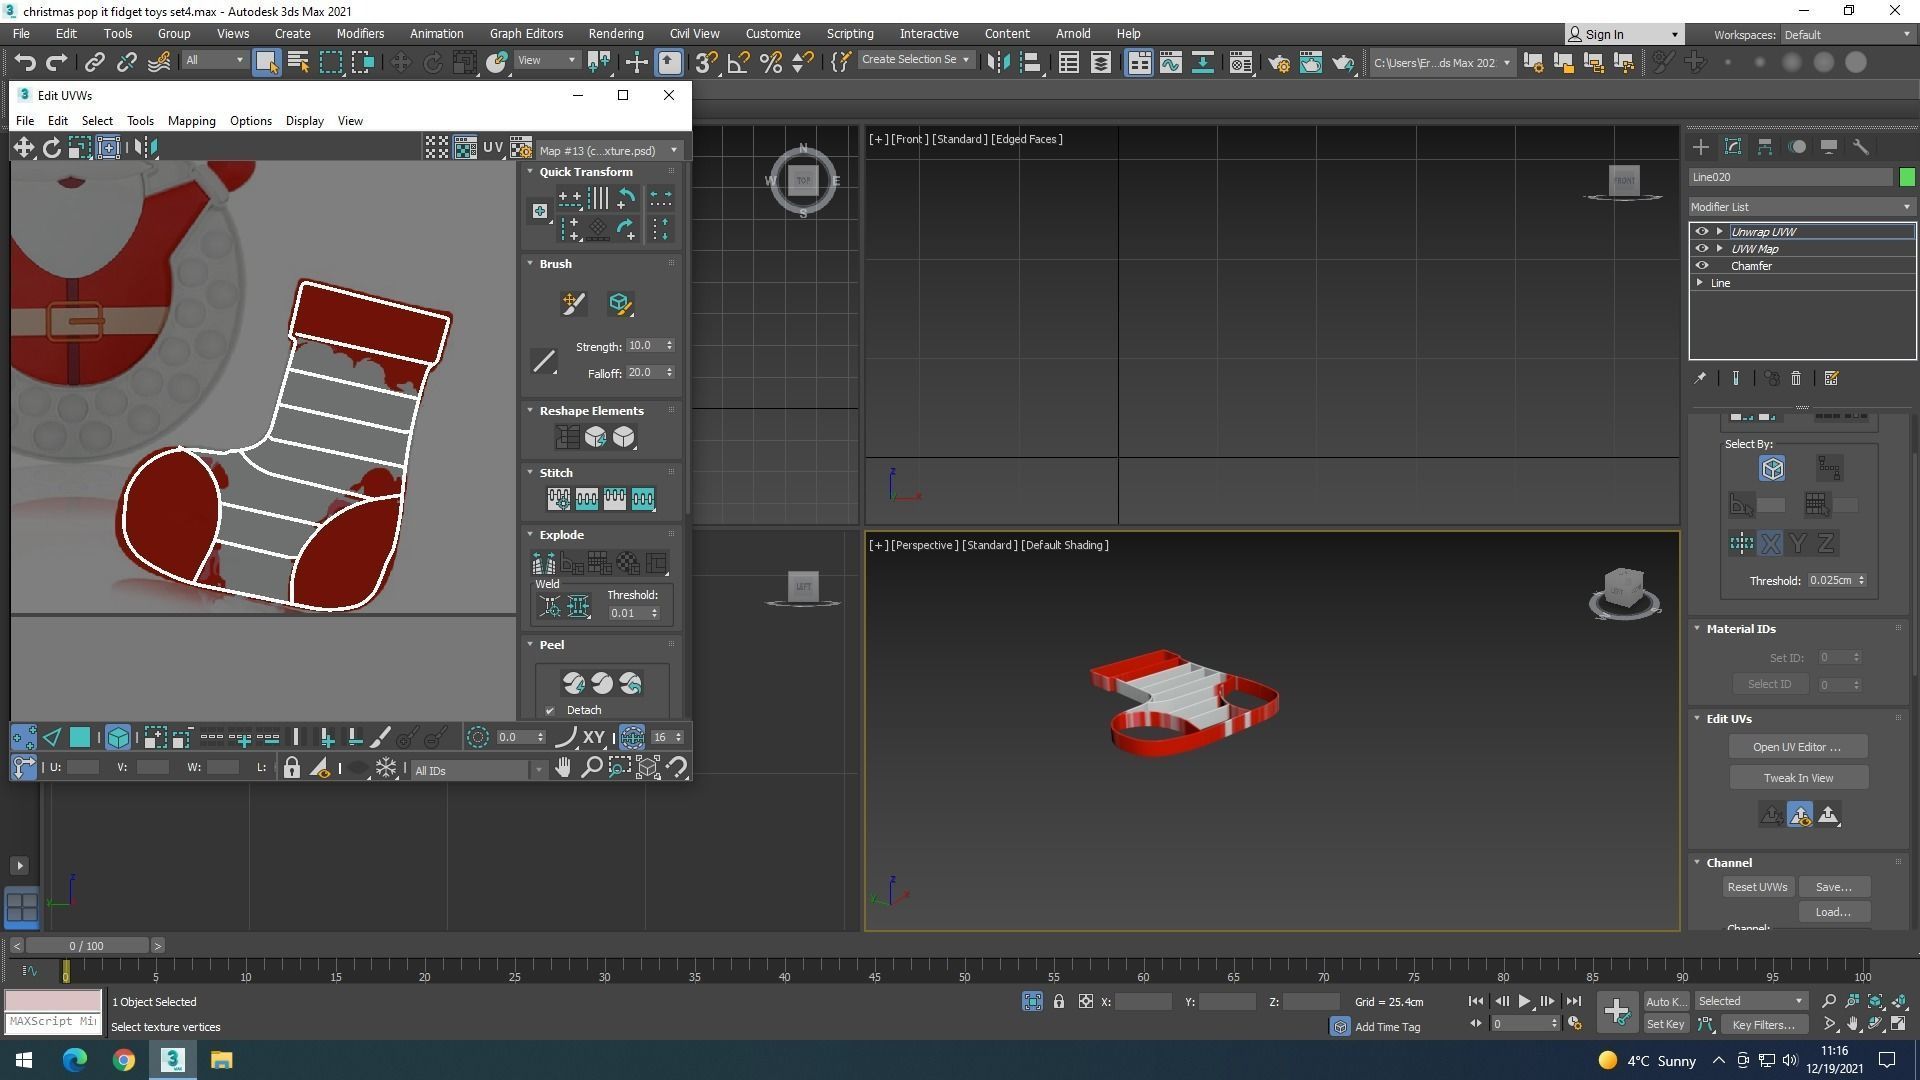Uncheck the Detach checkbox under Peel
Image resolution: width=1920 pixels, height=1080 pixels.
tap(550, 711)
